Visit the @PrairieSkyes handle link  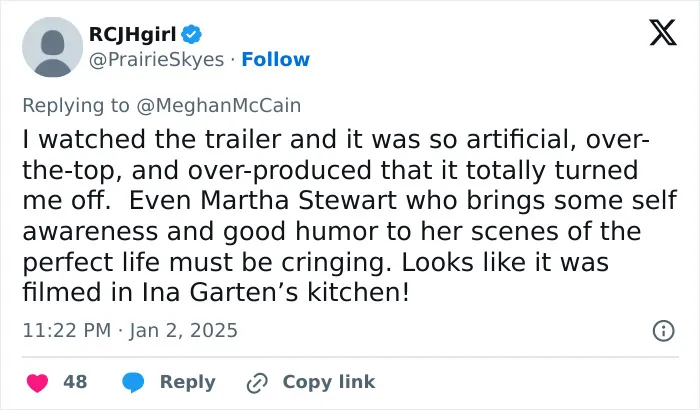(x=156, y=60)
